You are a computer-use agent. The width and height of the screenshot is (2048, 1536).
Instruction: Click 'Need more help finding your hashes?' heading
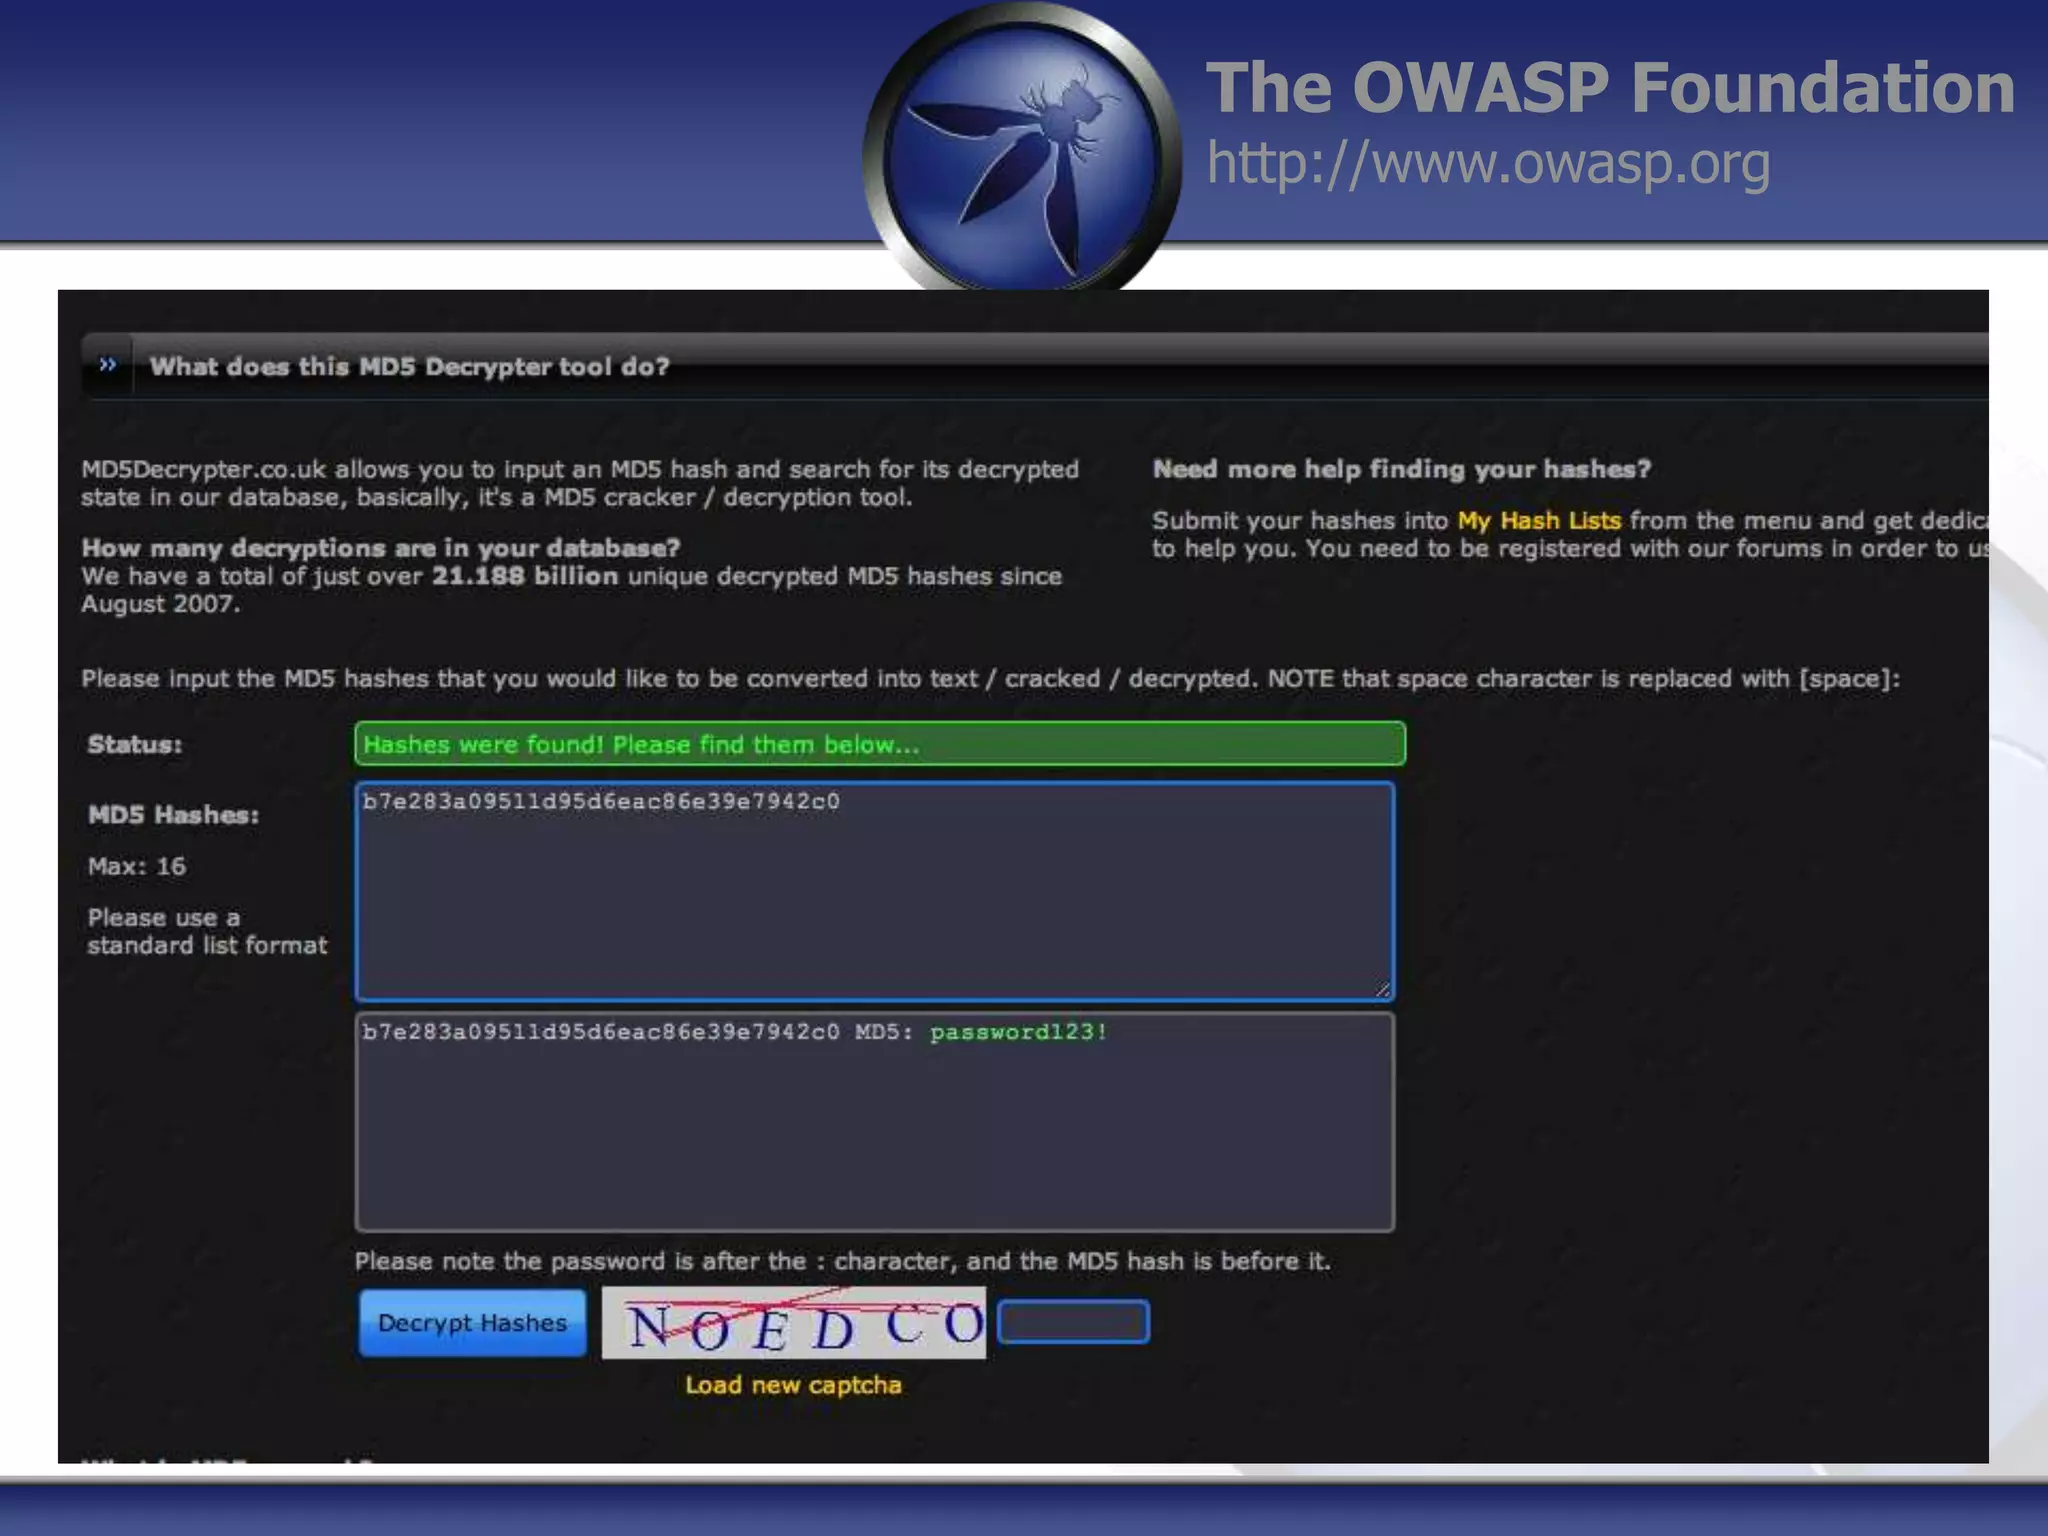coord(1401,469)
